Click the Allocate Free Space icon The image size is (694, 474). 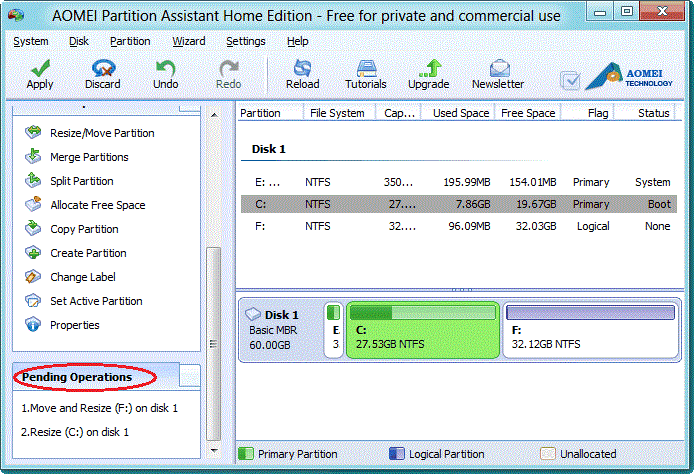[x=33, y=204]
